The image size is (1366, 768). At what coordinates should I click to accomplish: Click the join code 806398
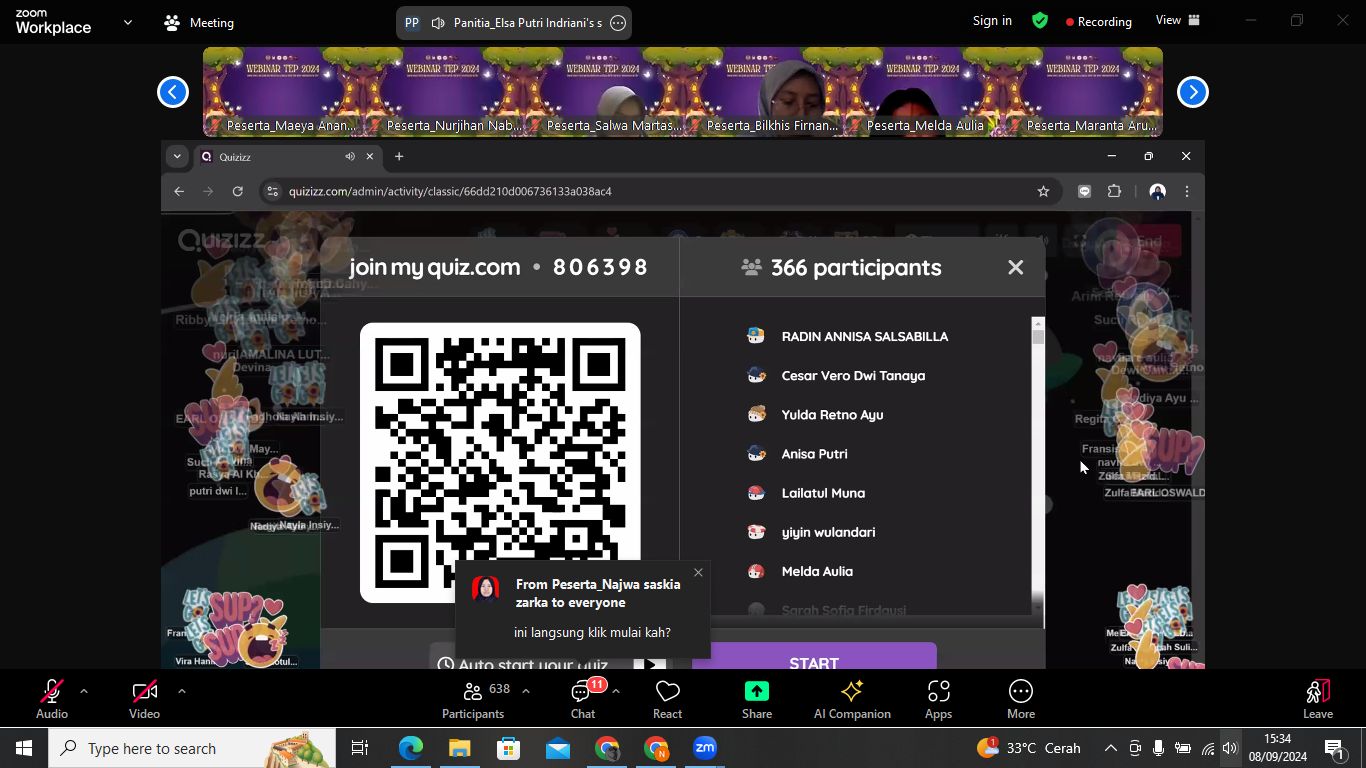tap(600, 267)
